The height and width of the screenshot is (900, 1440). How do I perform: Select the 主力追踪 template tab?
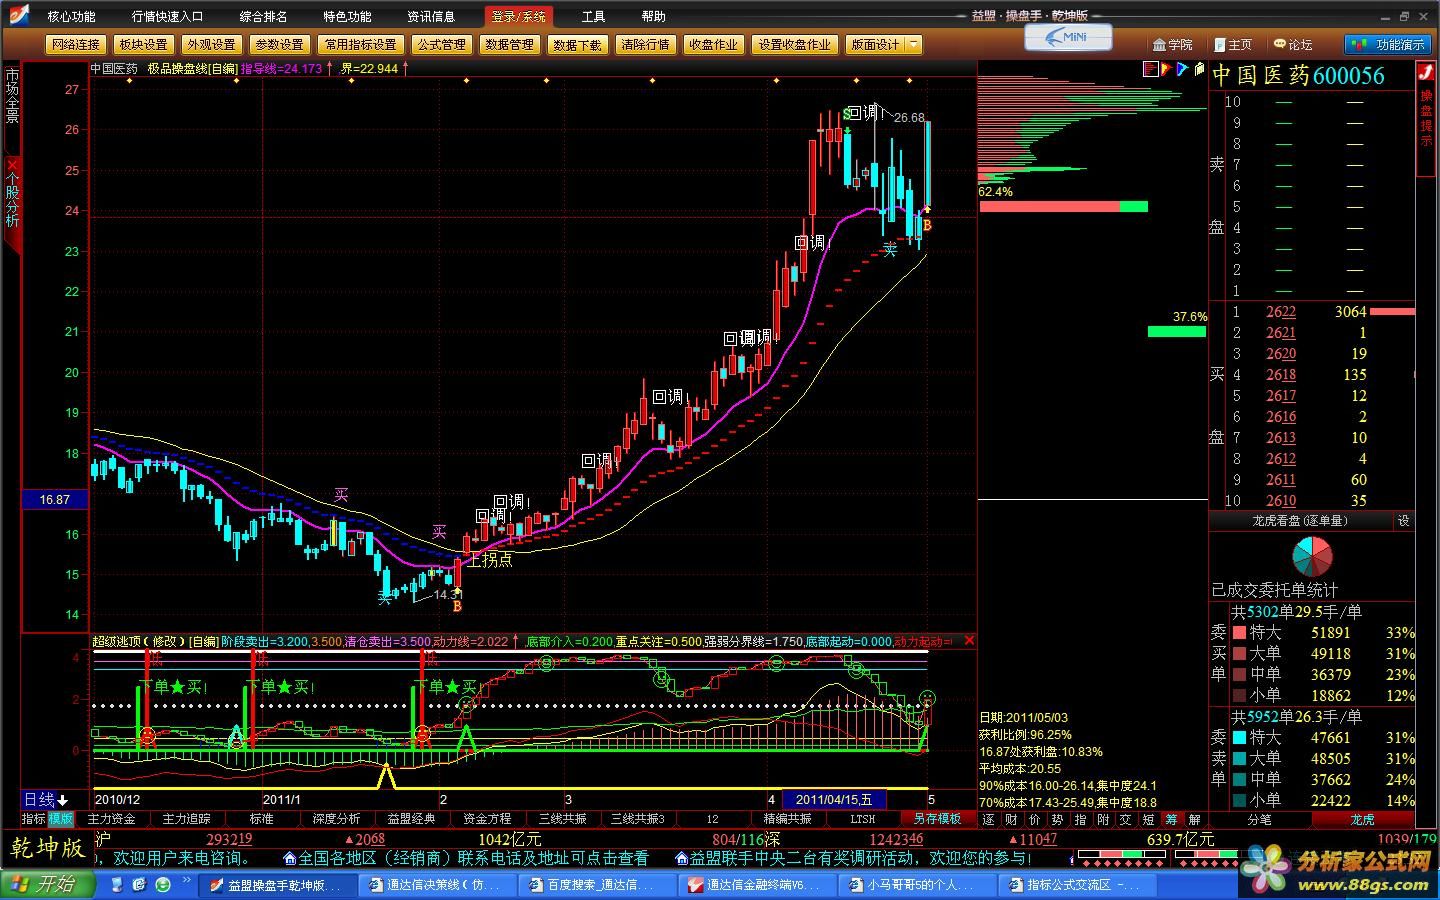[186, 819]
